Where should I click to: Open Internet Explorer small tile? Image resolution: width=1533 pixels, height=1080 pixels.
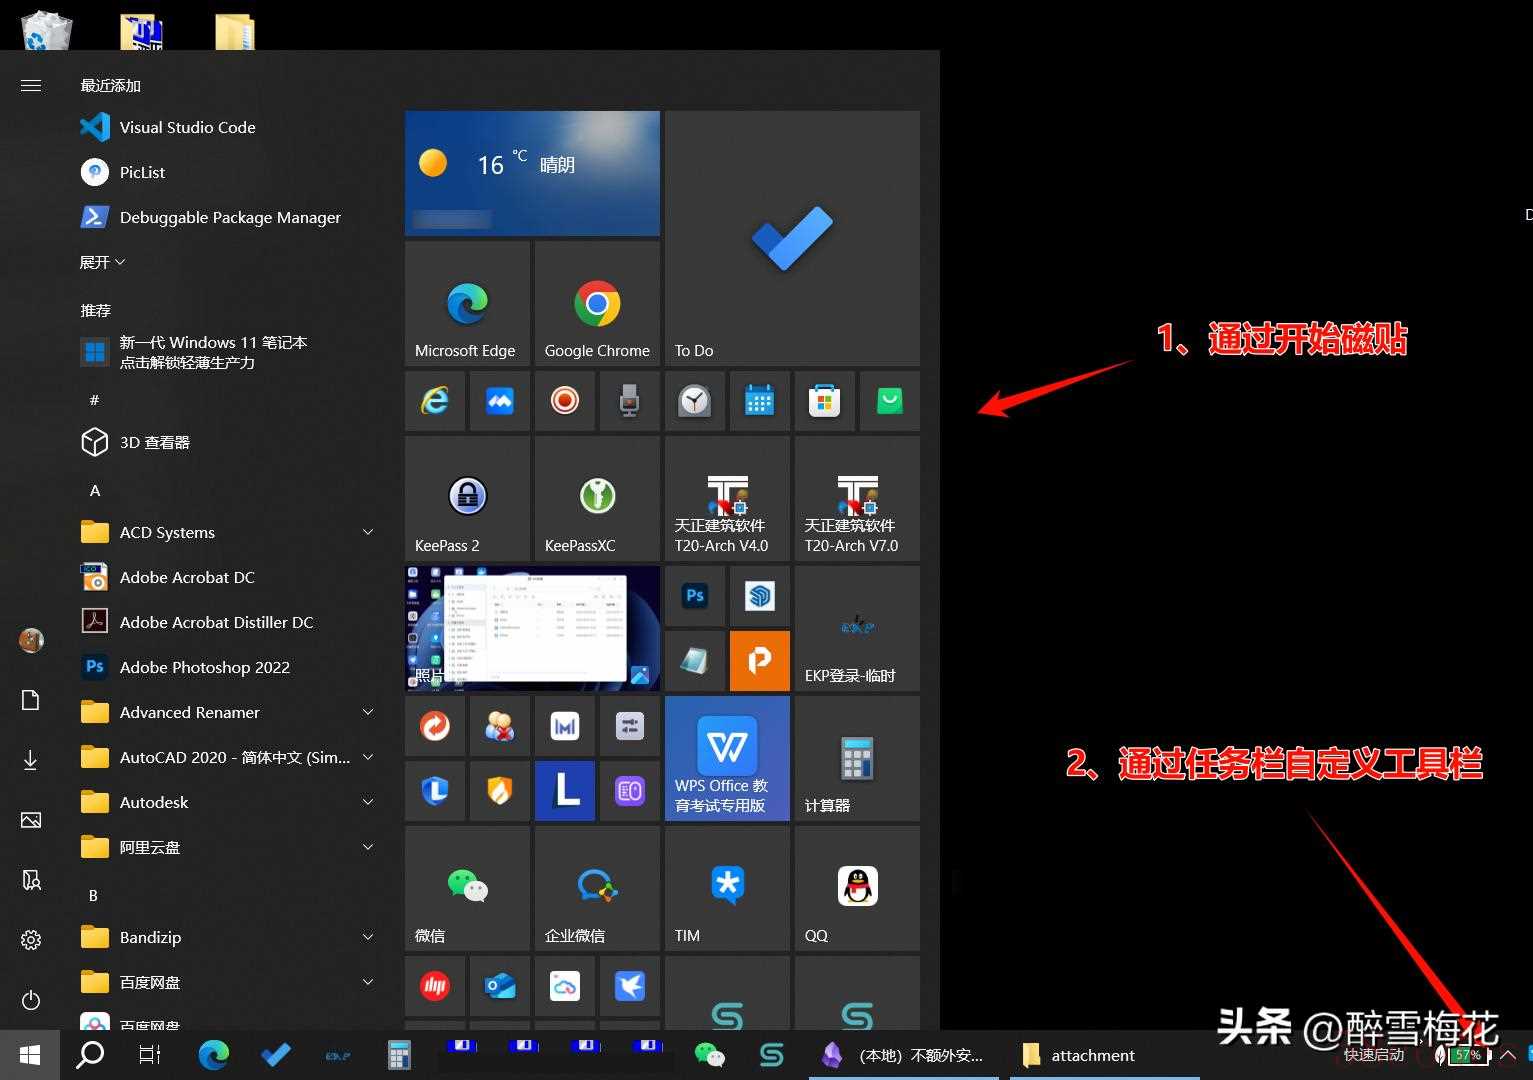pos(435,401)
